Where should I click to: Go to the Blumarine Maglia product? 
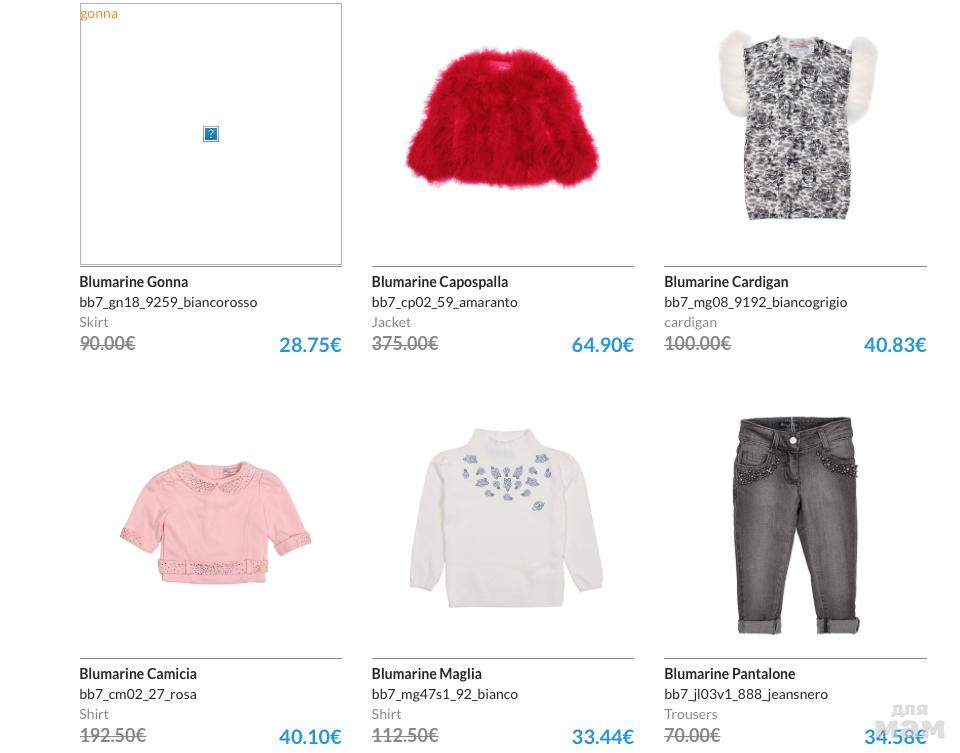coord(427,674)
